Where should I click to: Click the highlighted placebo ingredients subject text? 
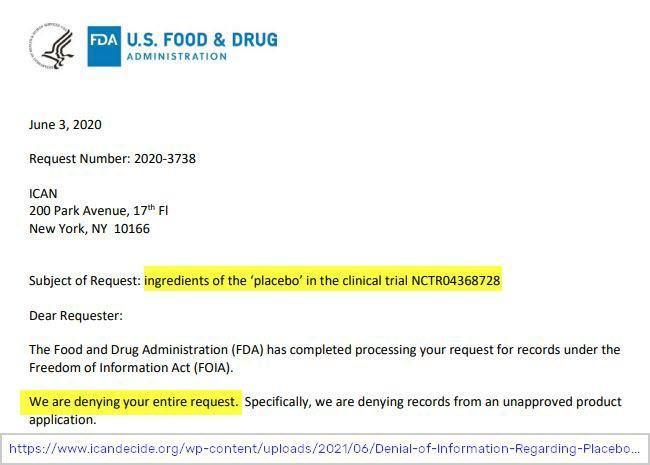(x=322, y=281)
